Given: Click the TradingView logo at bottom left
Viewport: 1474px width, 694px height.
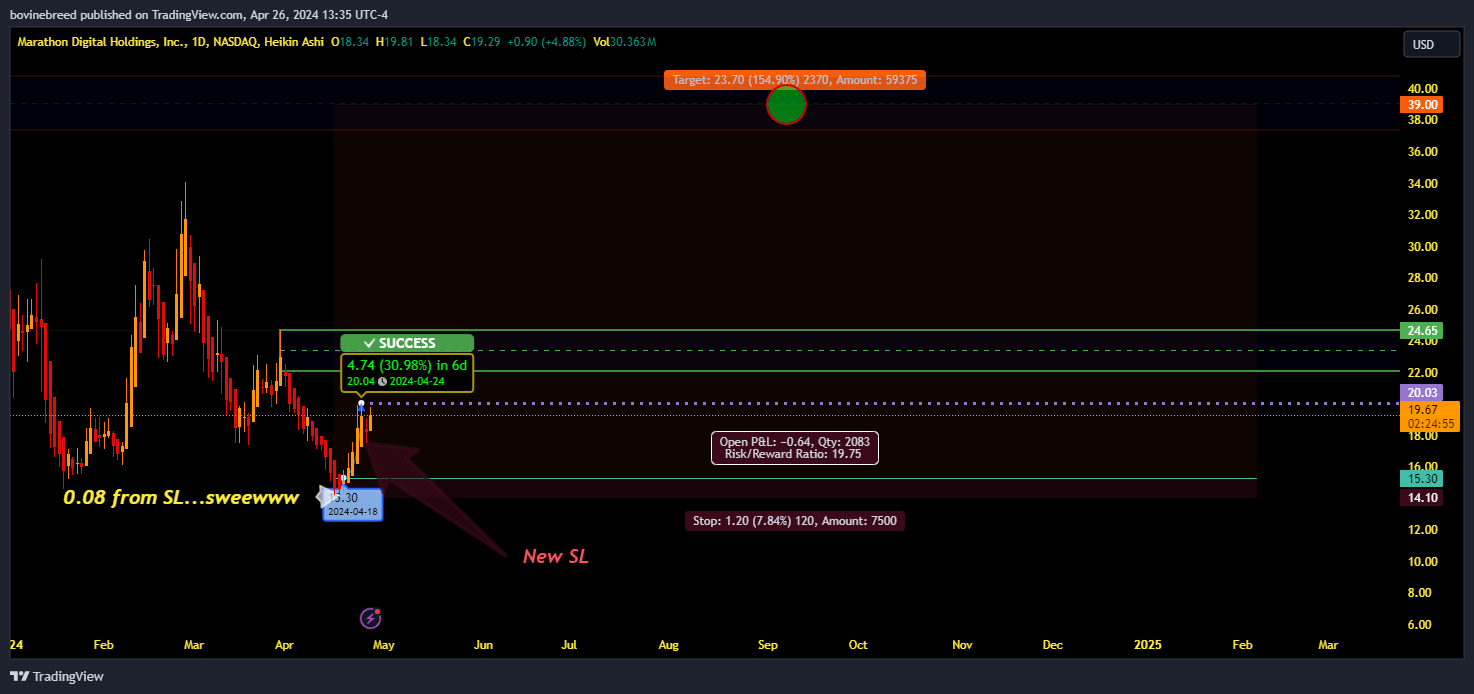Looking at the screenshot, I should pyautogui.click(x=57, y=676).
